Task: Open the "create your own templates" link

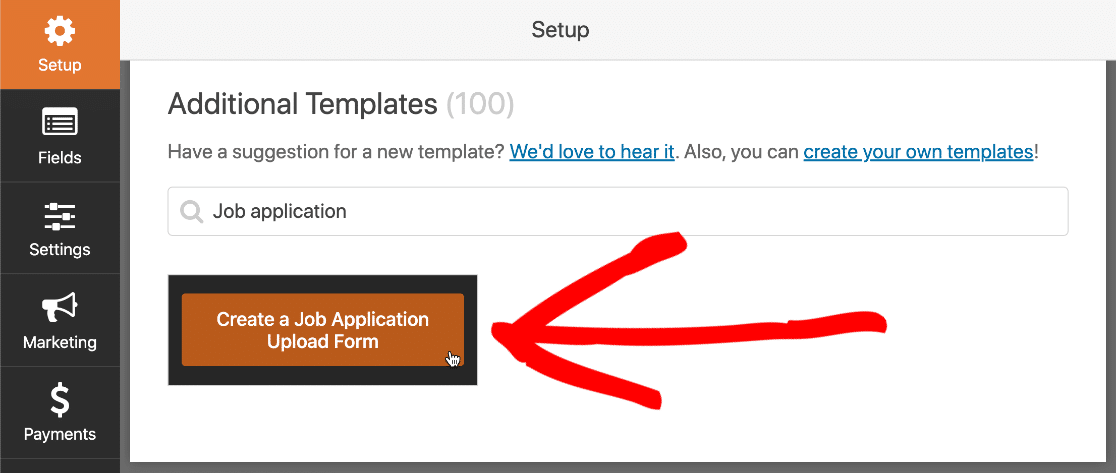Action: [x=918, y=152]
